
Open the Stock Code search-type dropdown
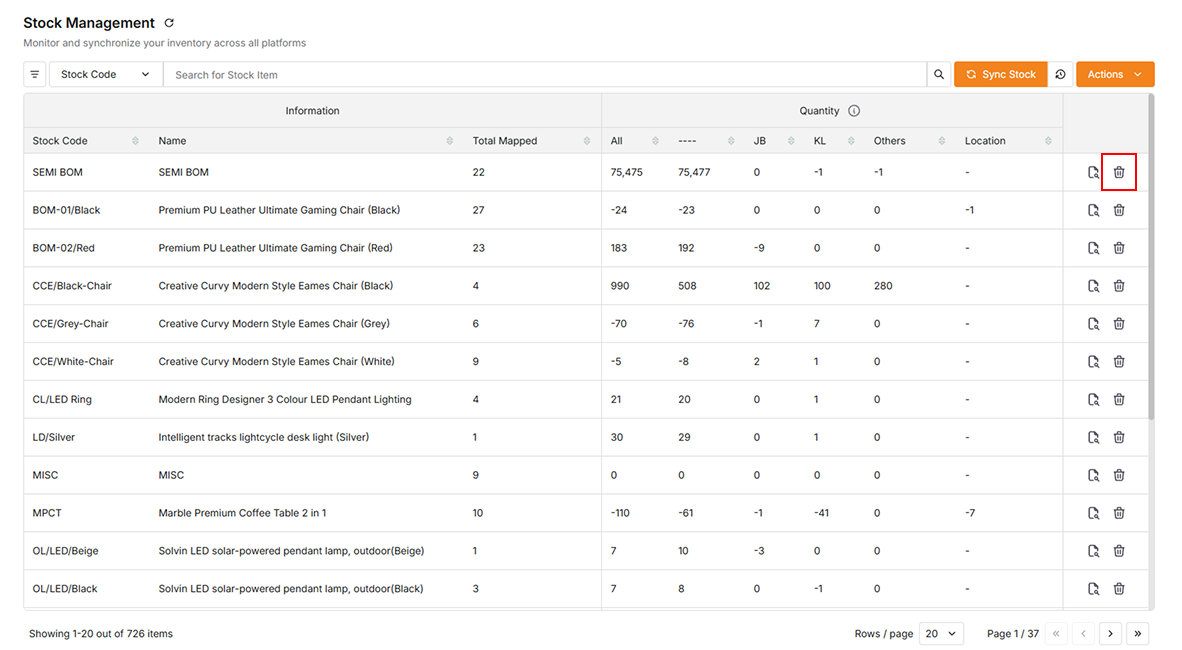pos(106,75)
